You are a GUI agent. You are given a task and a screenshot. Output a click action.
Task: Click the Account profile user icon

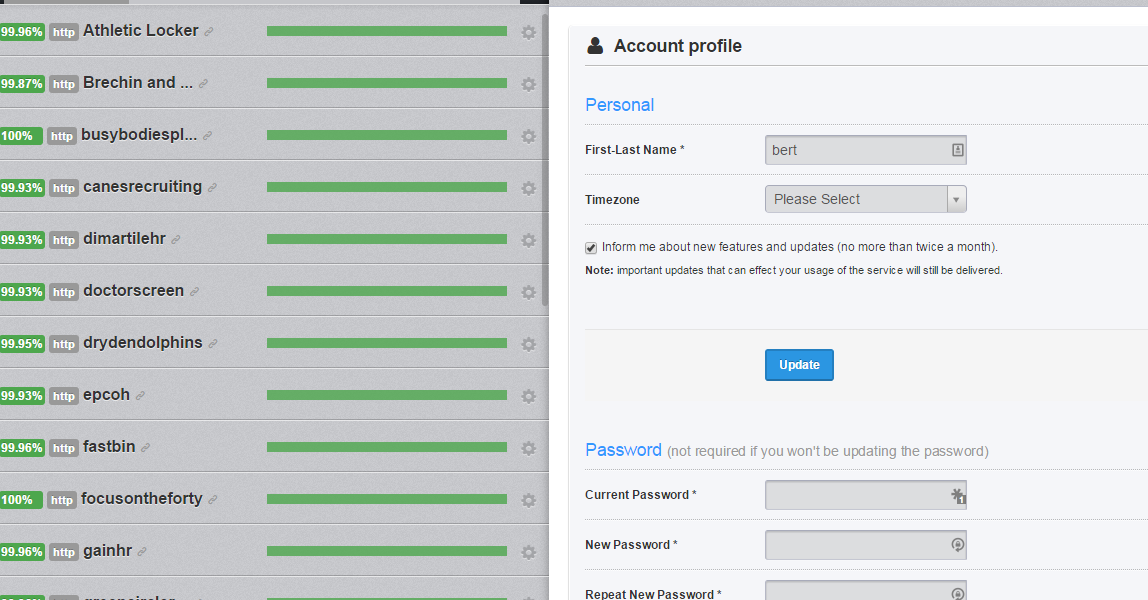pos(595,46)
